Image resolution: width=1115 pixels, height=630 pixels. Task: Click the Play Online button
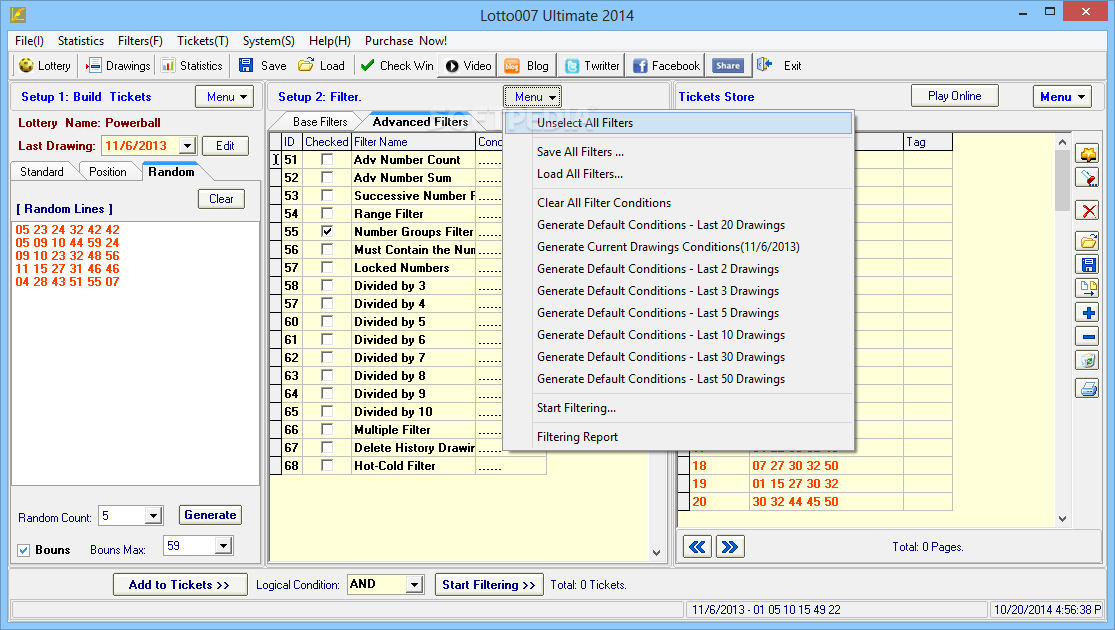coord(954,96)
